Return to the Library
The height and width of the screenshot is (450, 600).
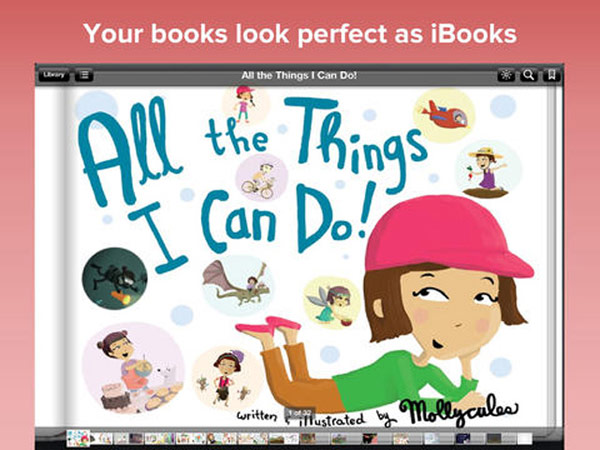point(54,75)
